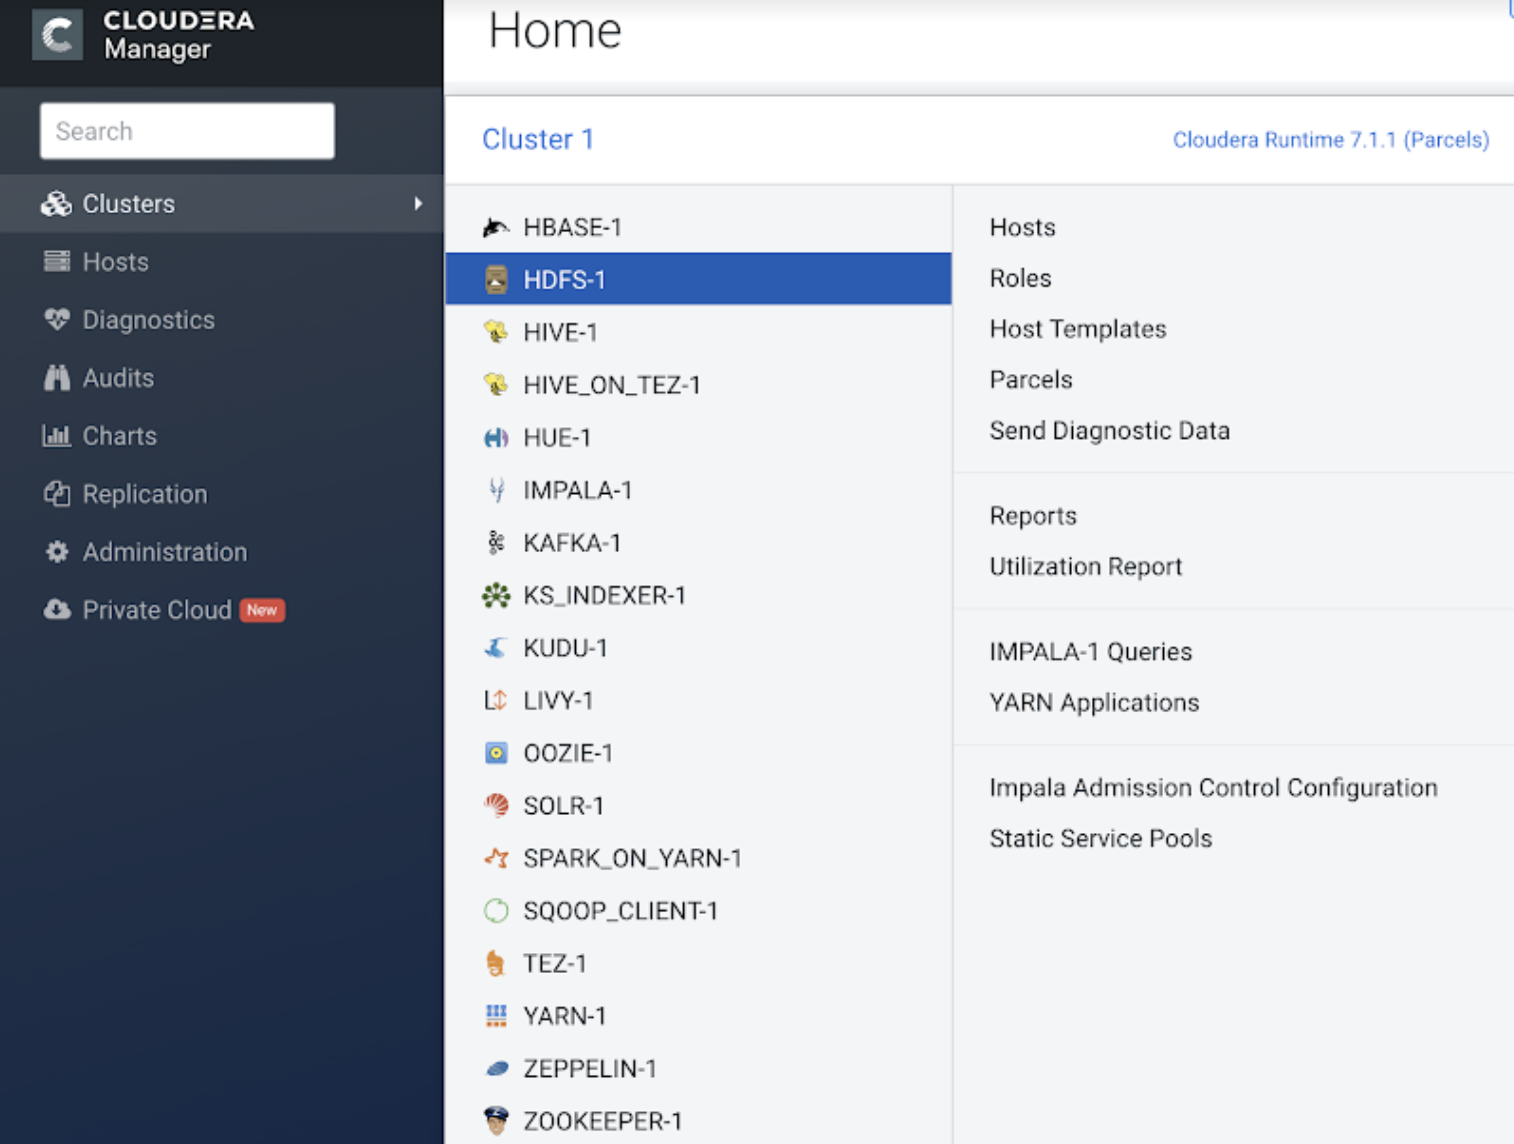1514x1144 pixels.
Task: Click the Diagnostics heart icon in sidebar
Action: click(57, 320)
